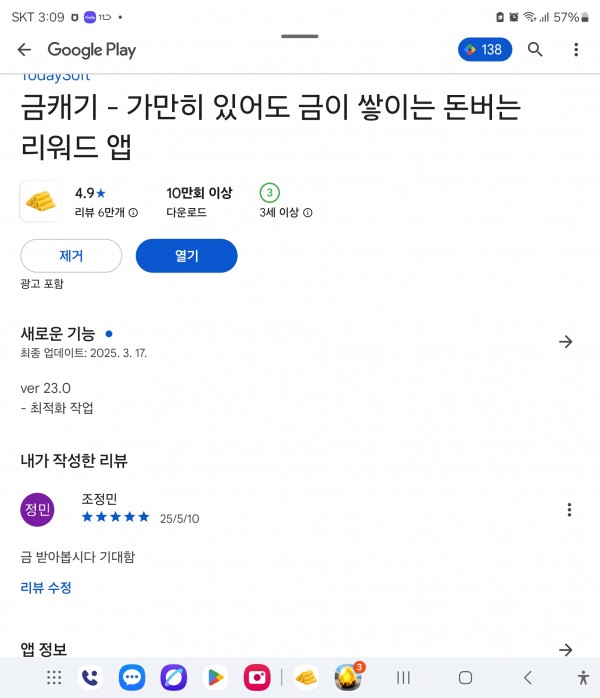
Task: Open the Play Store icon in dock
Action: [215, 678]
